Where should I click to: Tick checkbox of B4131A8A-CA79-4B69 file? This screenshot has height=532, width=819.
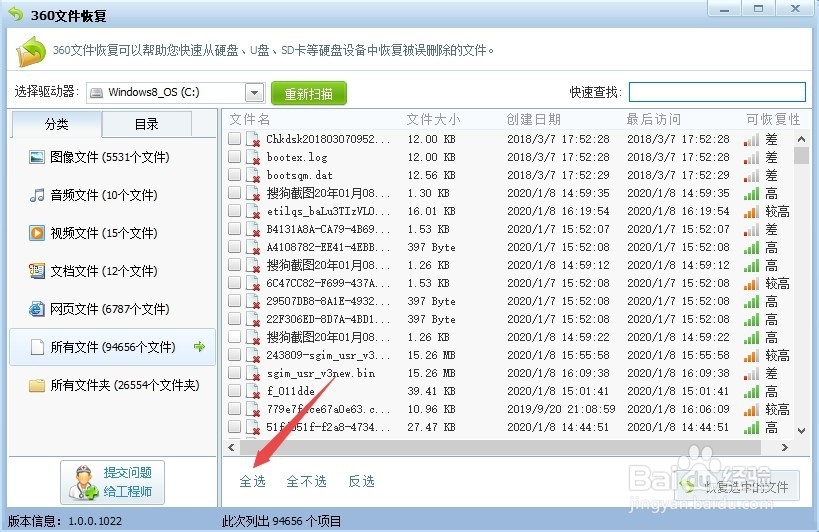(x=235, y=229)
